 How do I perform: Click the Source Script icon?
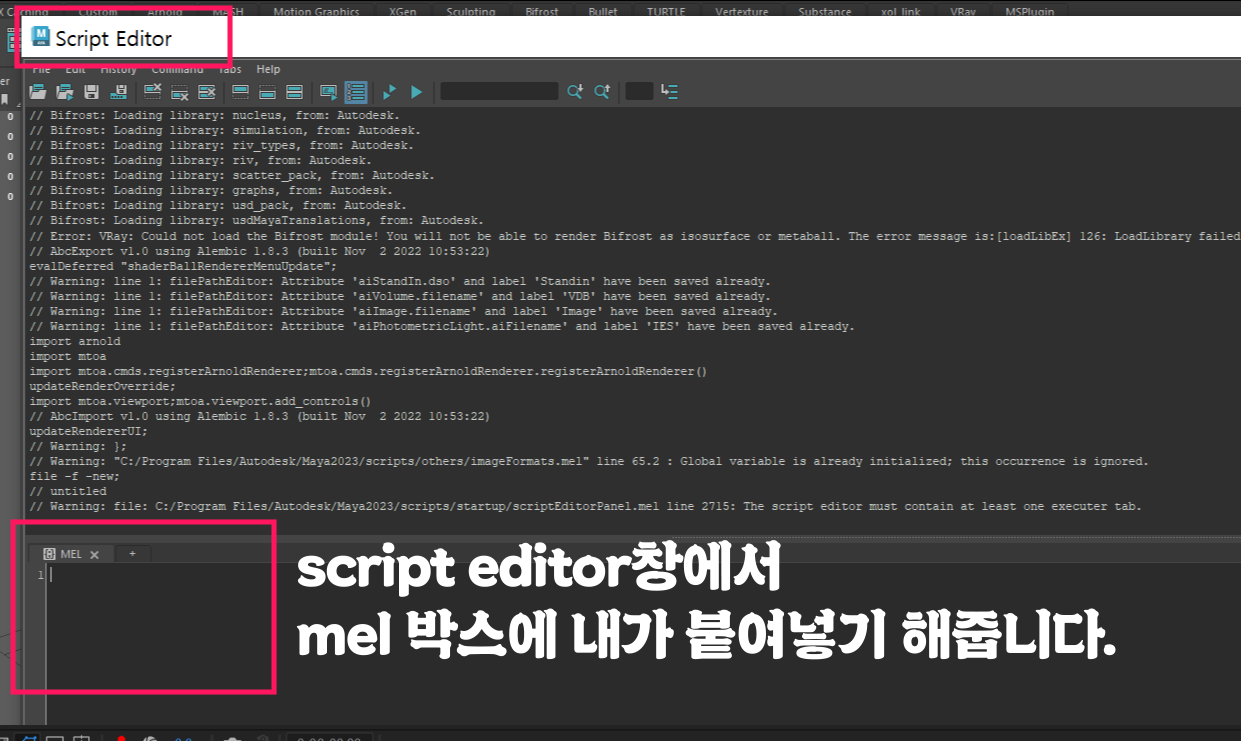(65, 92)
